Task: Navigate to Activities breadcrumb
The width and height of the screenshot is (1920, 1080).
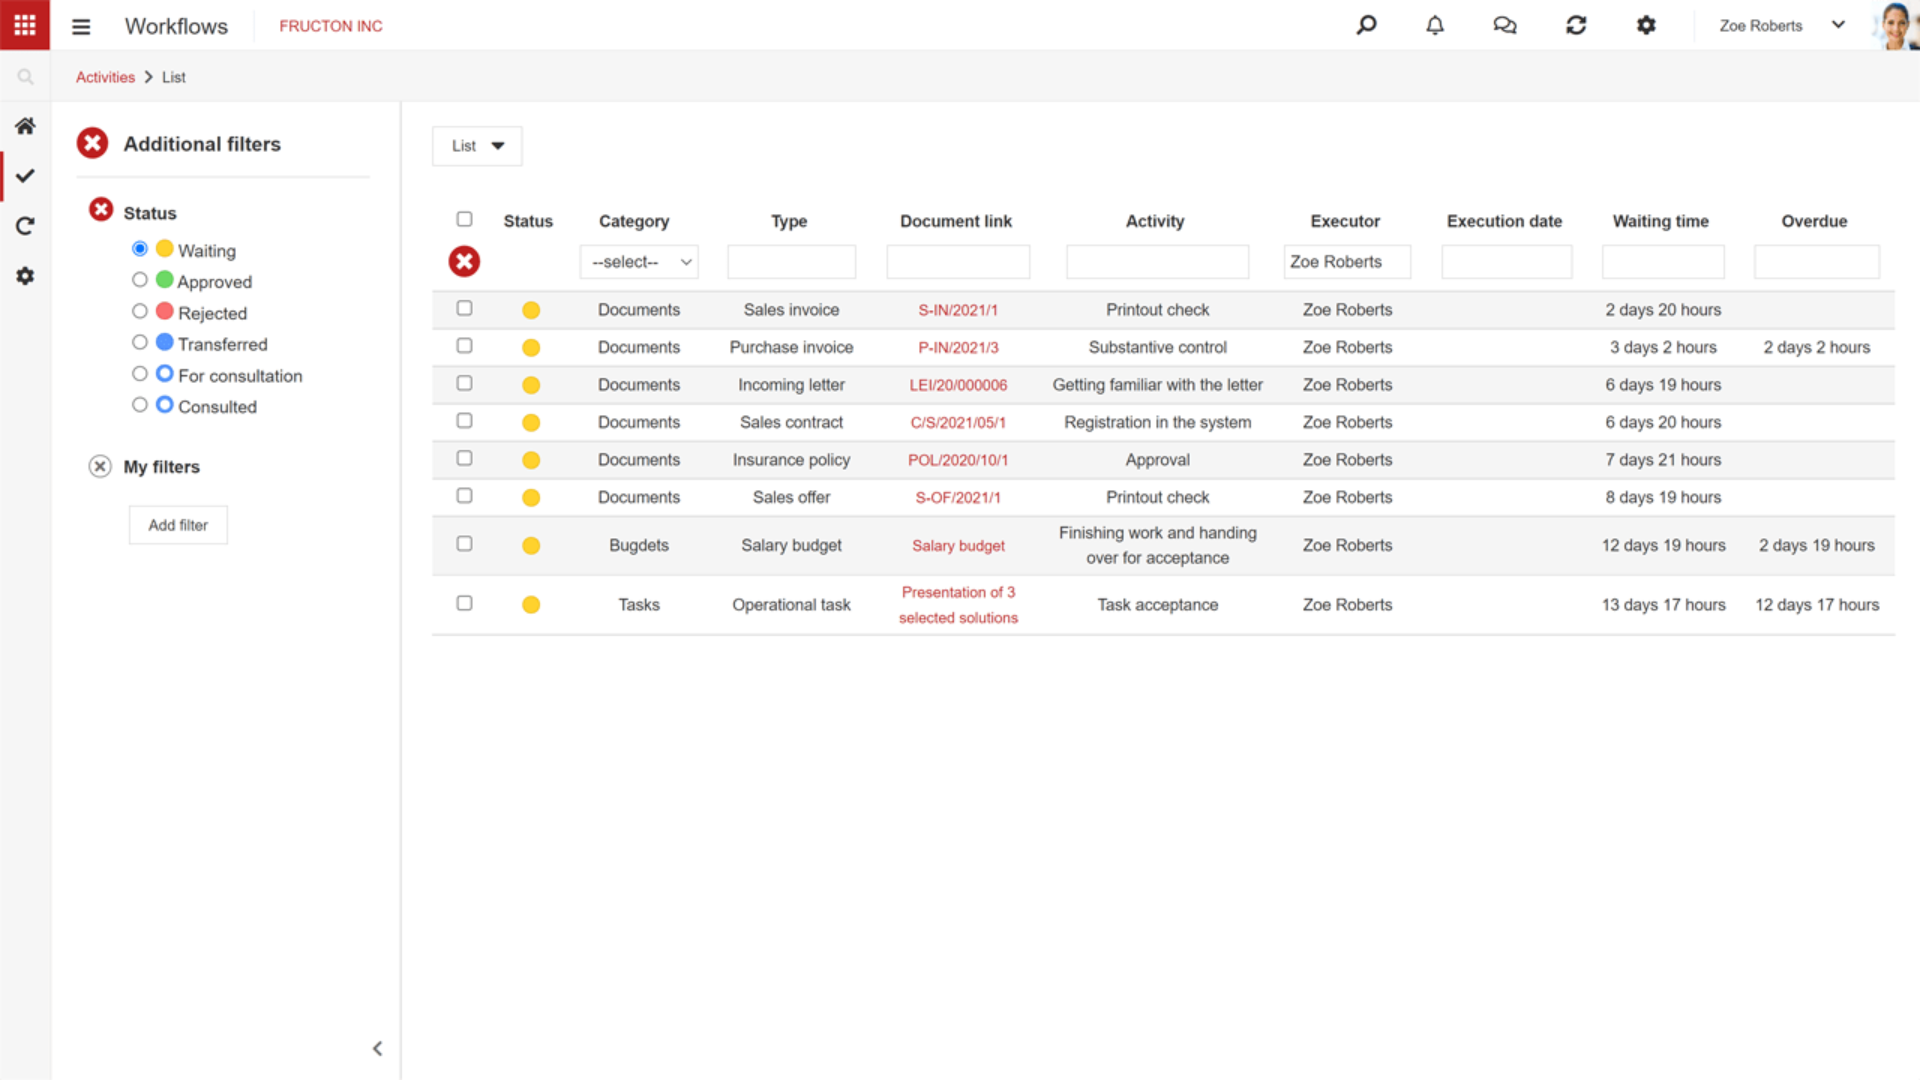Action: point(105,77)
